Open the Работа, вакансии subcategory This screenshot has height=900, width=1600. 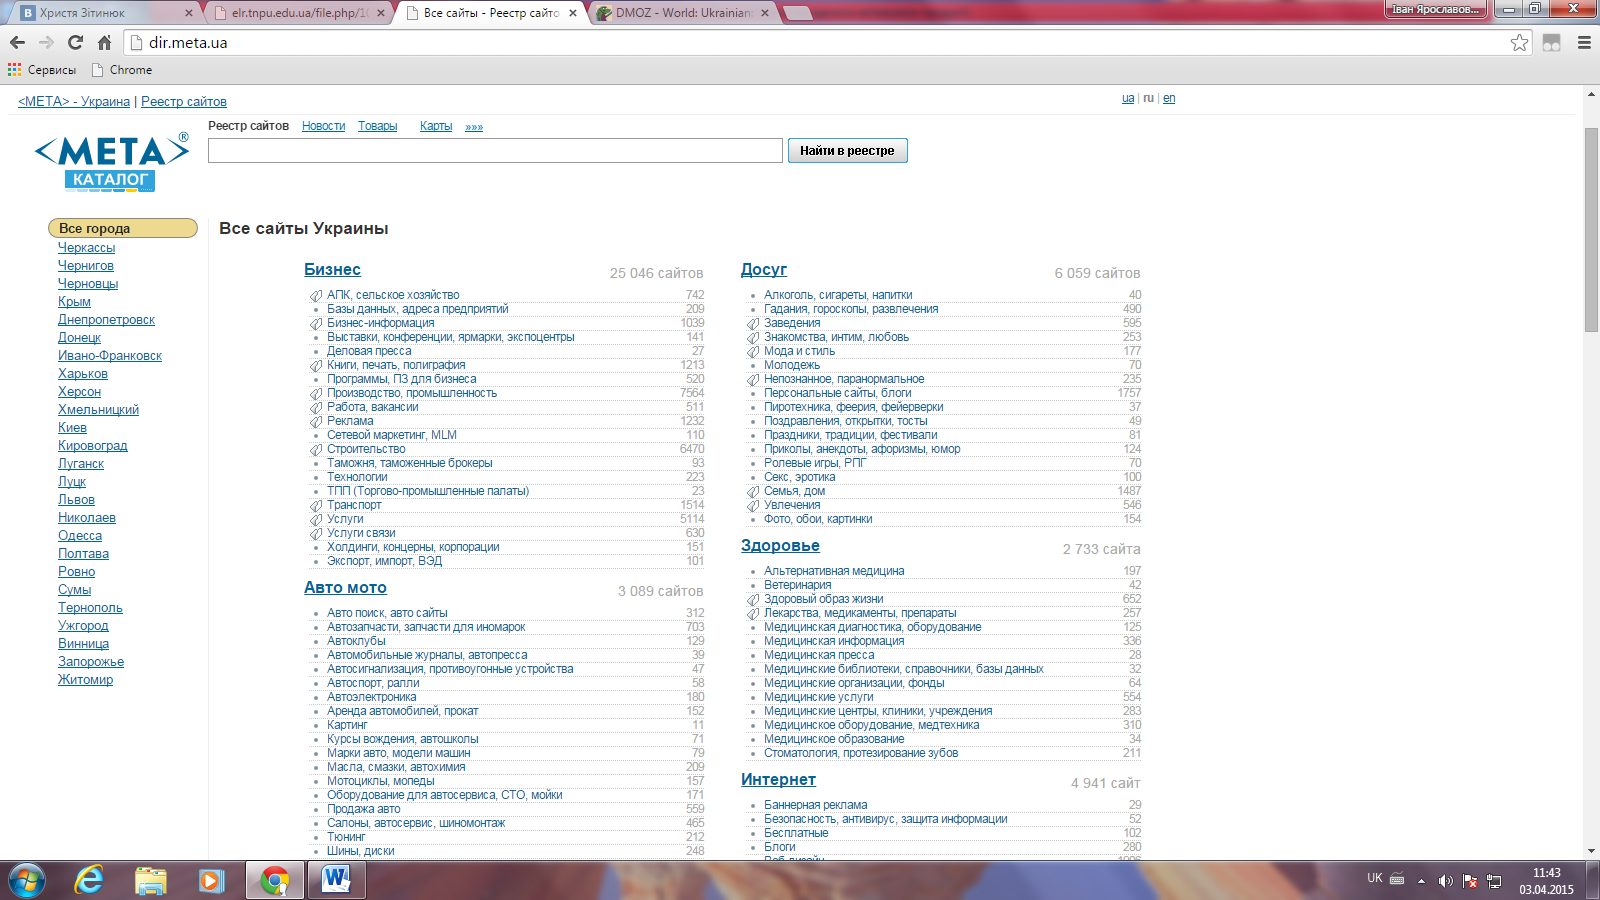(372, 407)
